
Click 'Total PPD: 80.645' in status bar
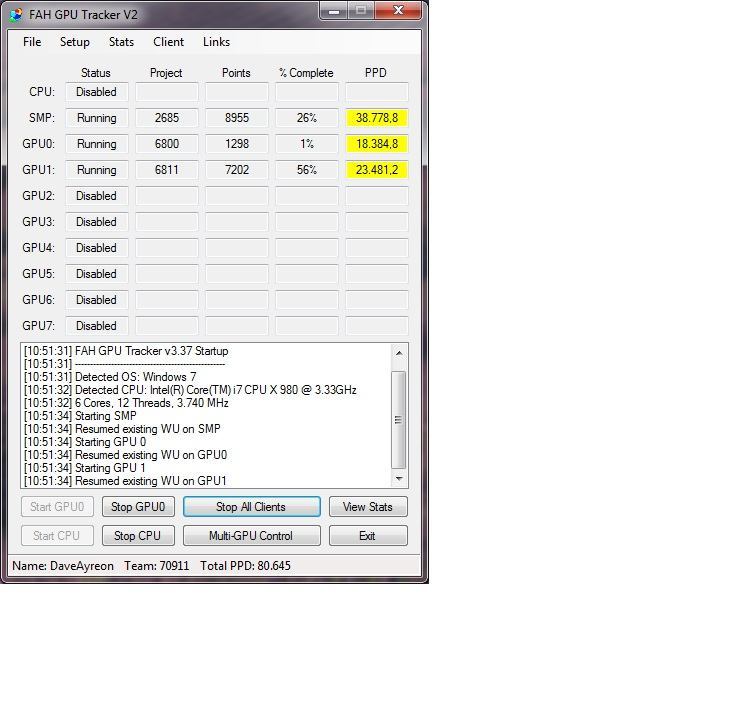coord(246,566)
